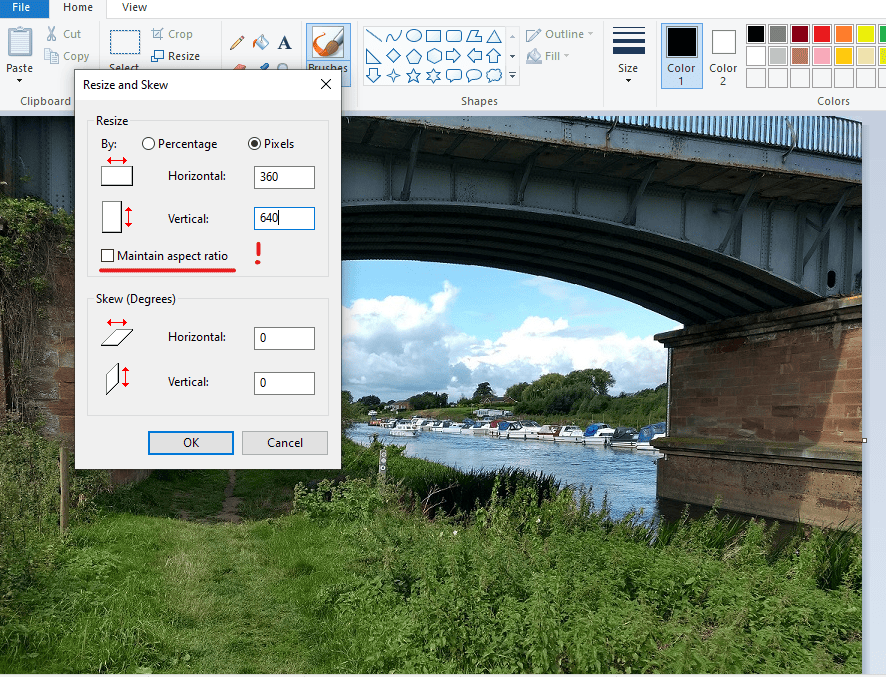Screen dimensions: 886x677
Task: Pick the red color swatch
Action: tap(822, 34)
